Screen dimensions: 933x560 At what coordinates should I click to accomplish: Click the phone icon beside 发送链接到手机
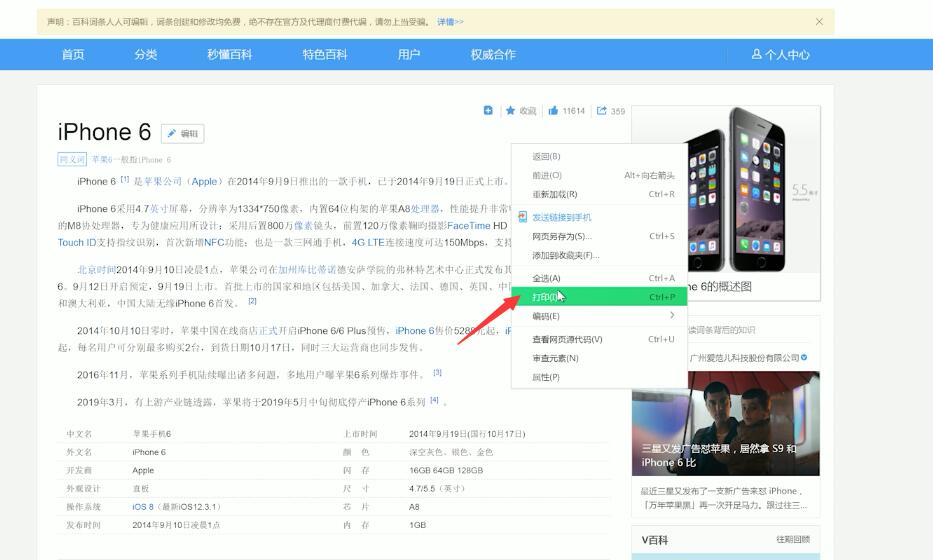(x=522, y=217)
